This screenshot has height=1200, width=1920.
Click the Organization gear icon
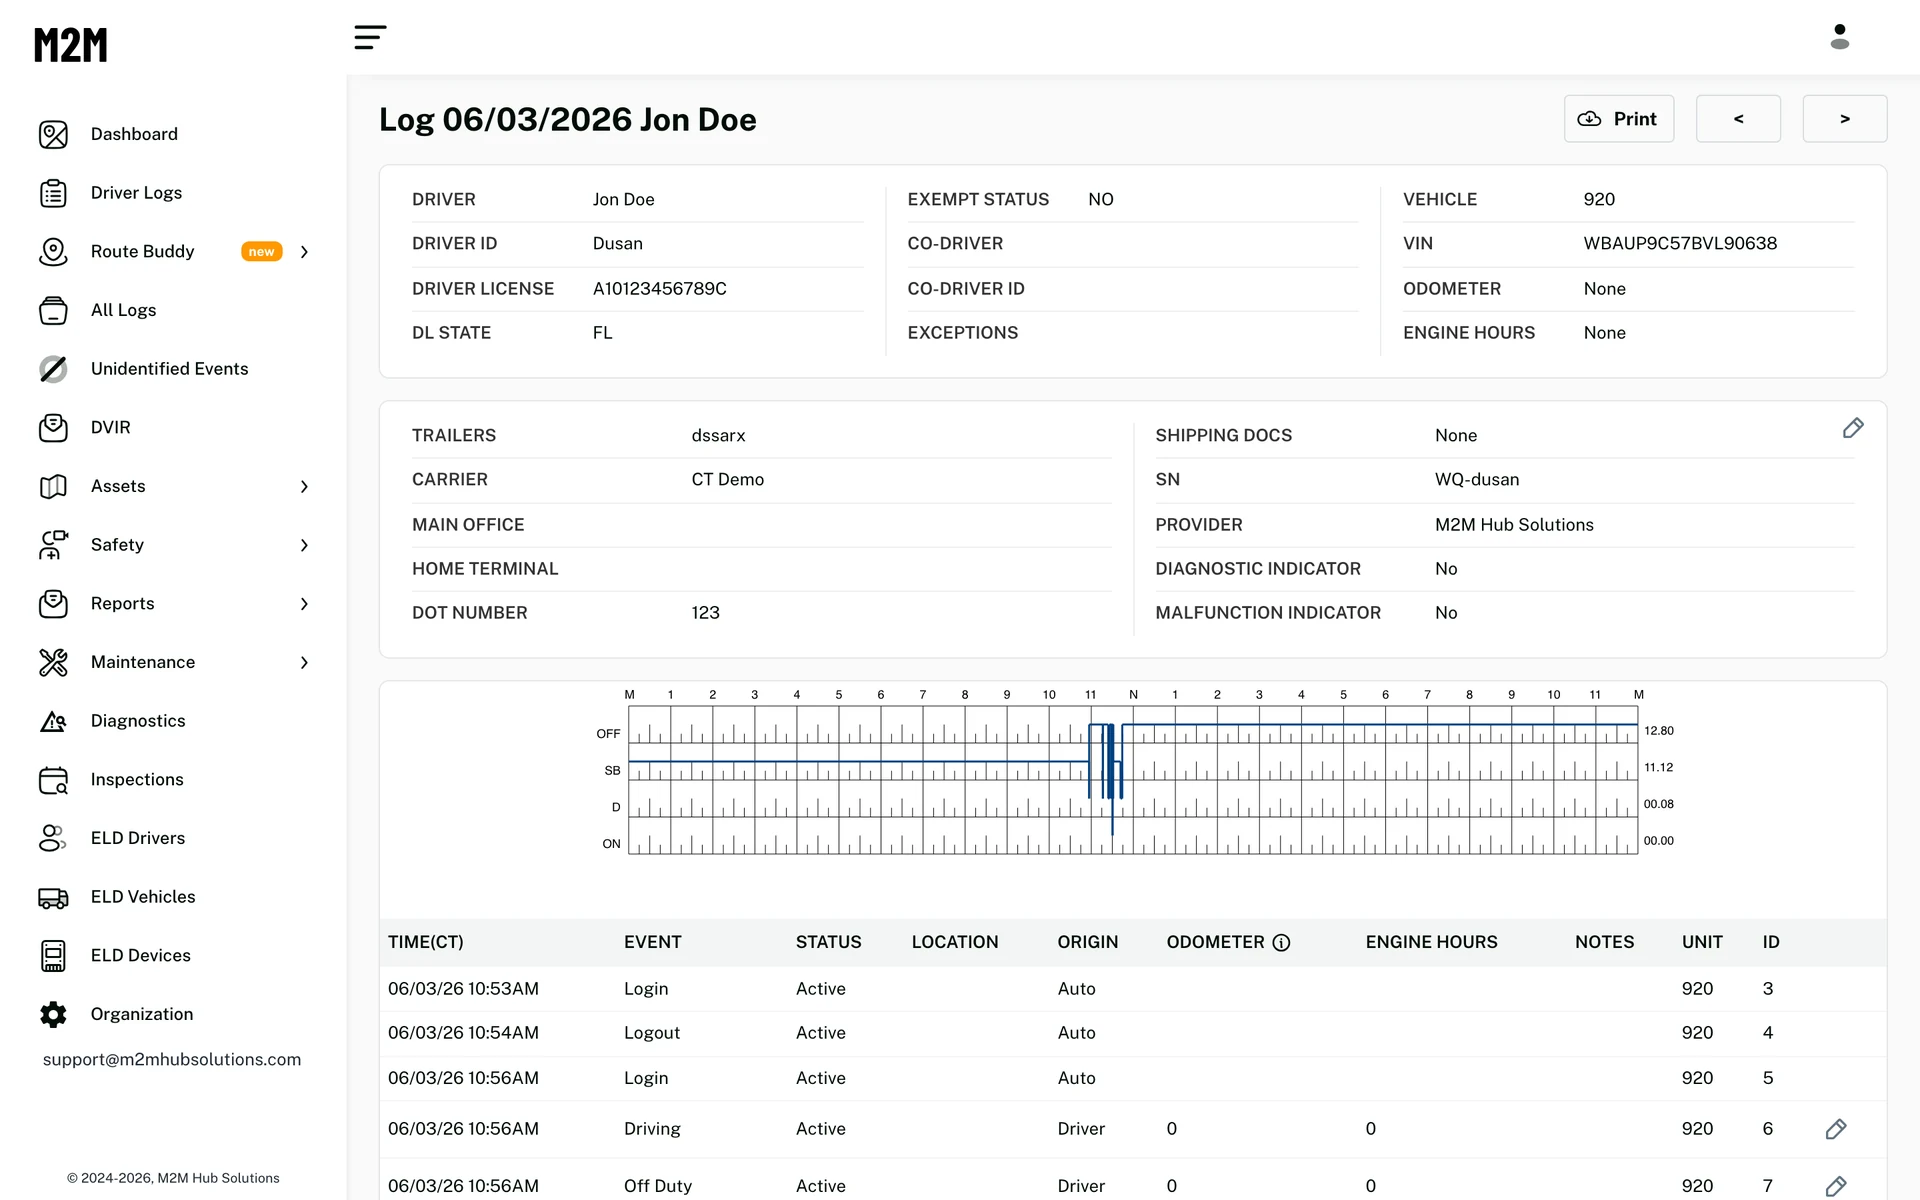(x=53, y=1014)
